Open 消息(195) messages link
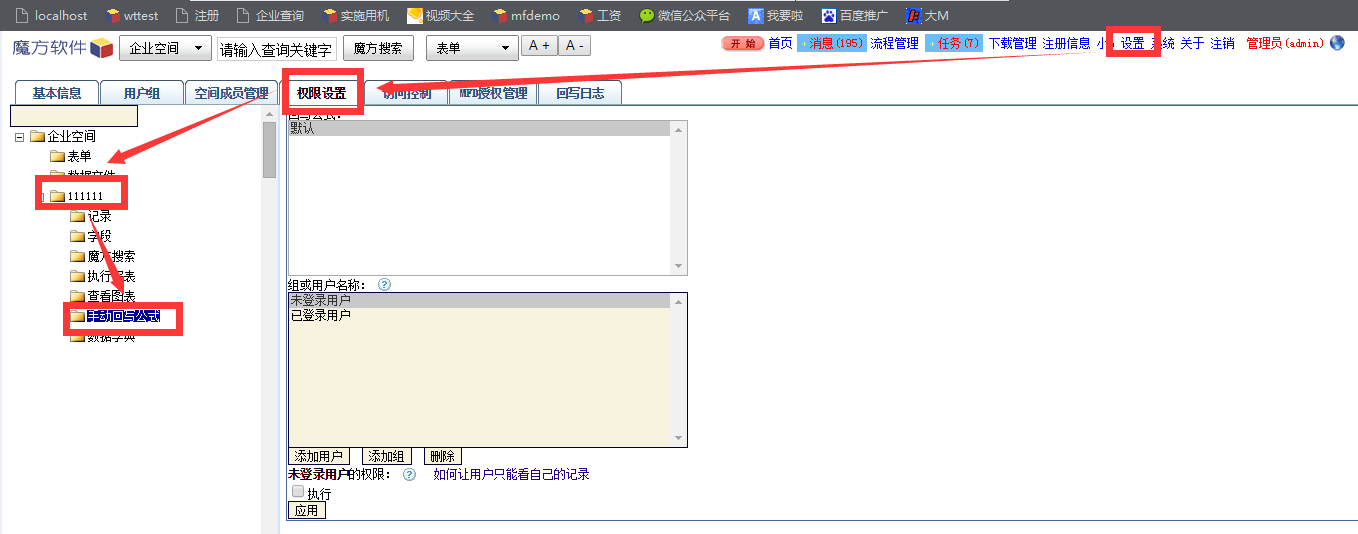The image size is (1358, 534). pyautogui.click(x=832, y=43)
